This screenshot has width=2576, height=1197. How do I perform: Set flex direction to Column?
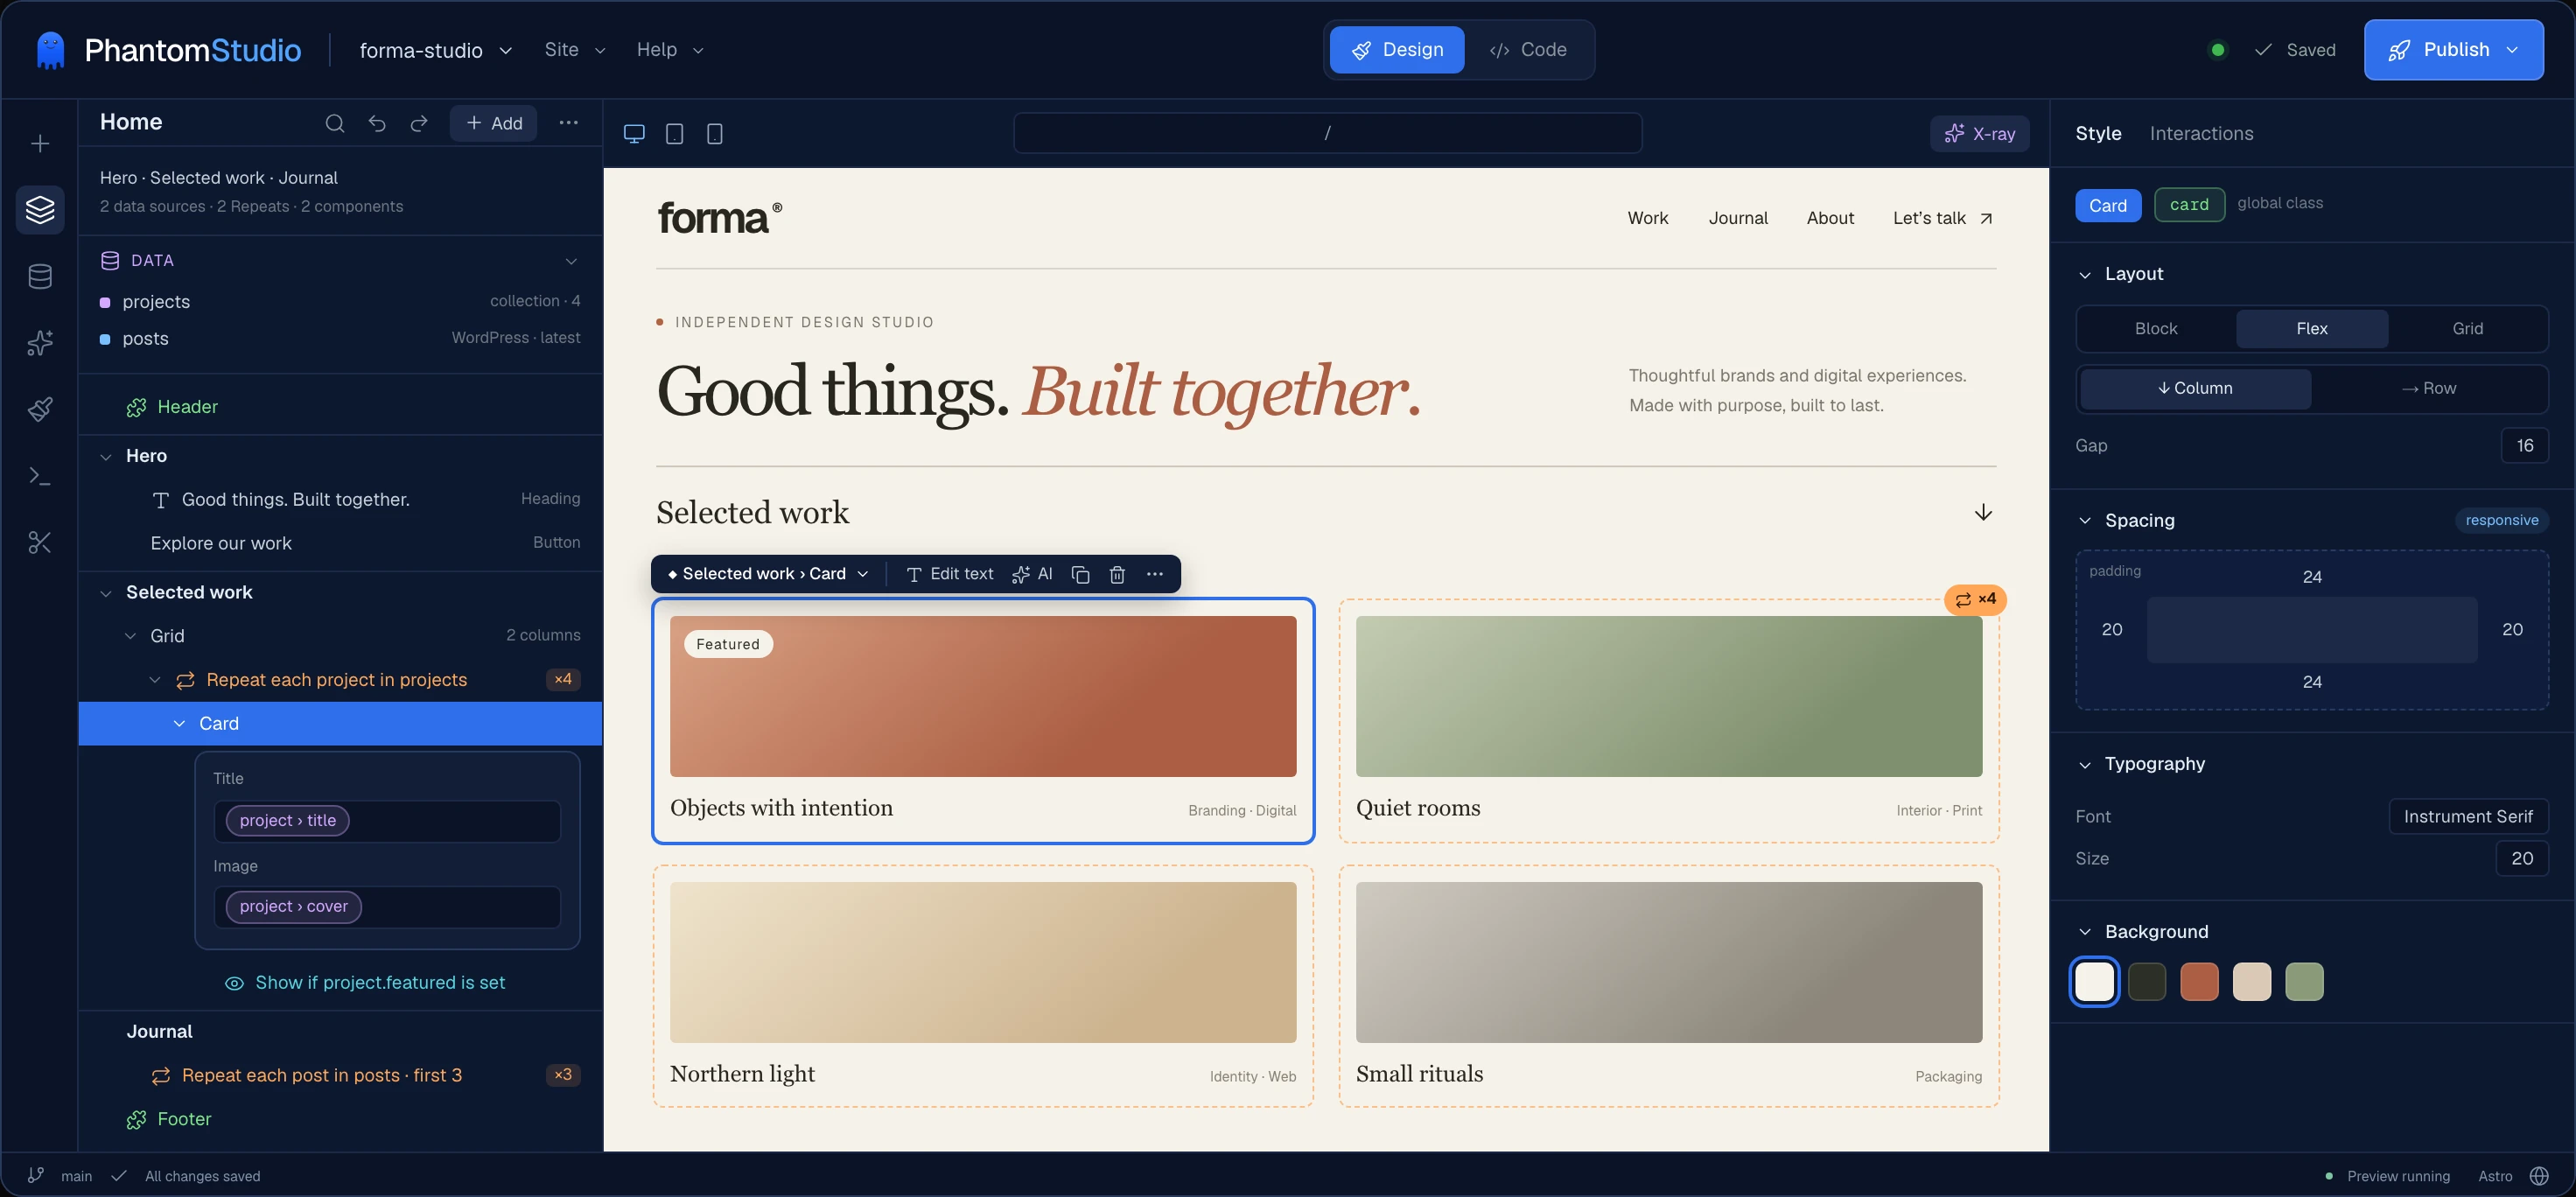click(2195, 388)
